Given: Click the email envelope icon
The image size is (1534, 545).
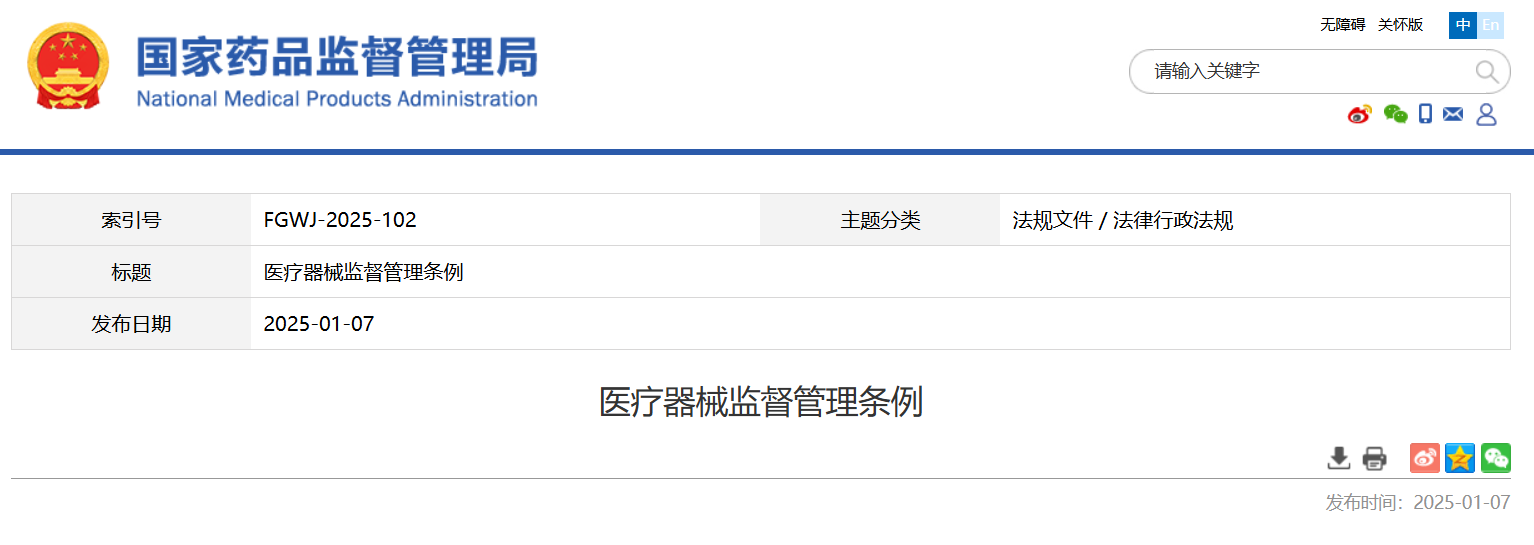Looking at the screenshot, I should (x=1453, y=114).
